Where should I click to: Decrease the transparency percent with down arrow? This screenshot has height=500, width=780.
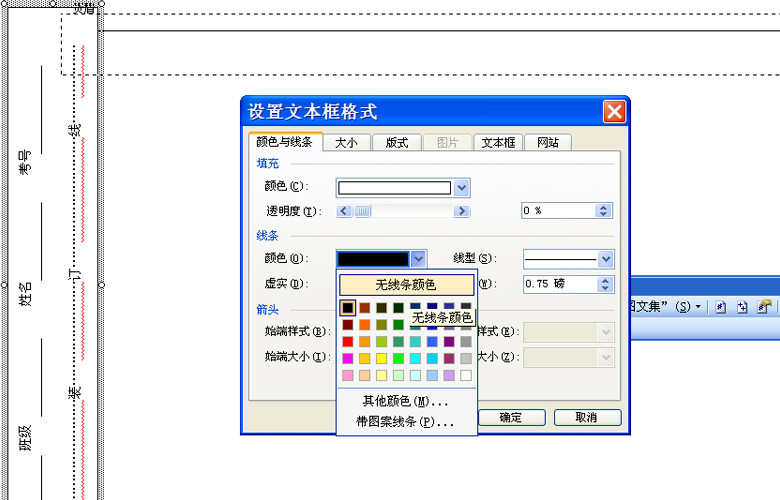point(603,214)
